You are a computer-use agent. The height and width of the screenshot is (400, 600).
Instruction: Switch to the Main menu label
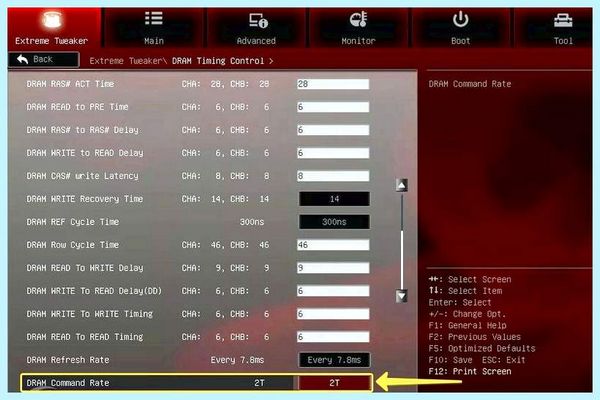coord(154,41)
